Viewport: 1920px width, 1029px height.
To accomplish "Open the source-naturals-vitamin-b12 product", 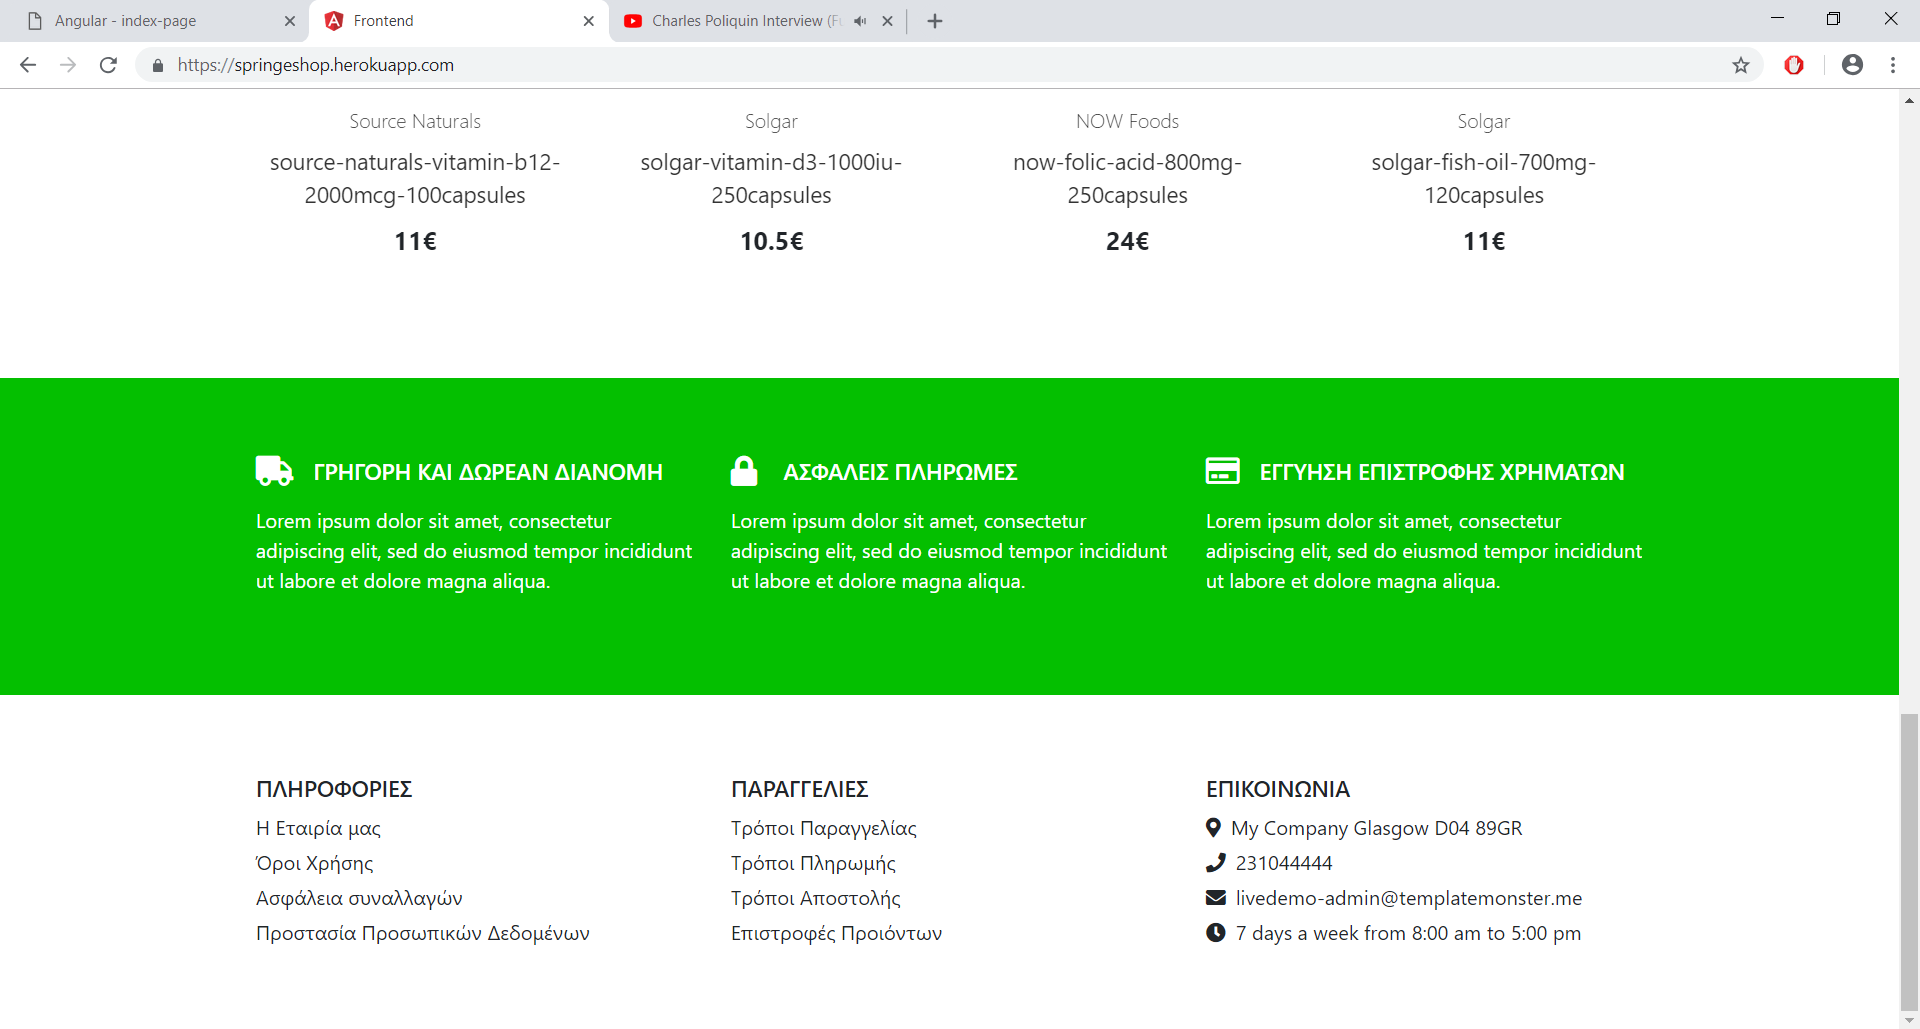I will point(415,179).
